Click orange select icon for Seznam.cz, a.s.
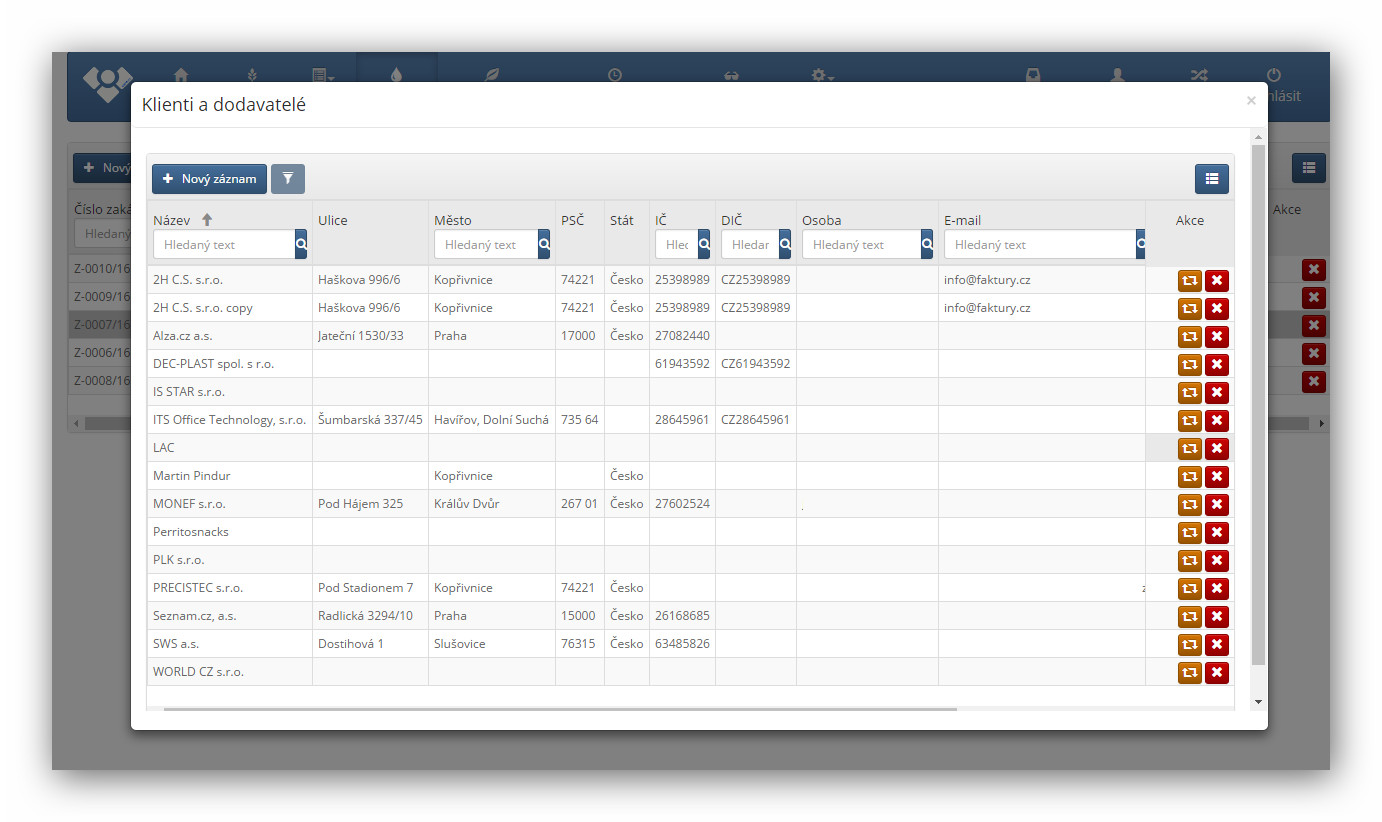The width and height of the screenshot is (1382, 822). click(x=1189, y=616)
